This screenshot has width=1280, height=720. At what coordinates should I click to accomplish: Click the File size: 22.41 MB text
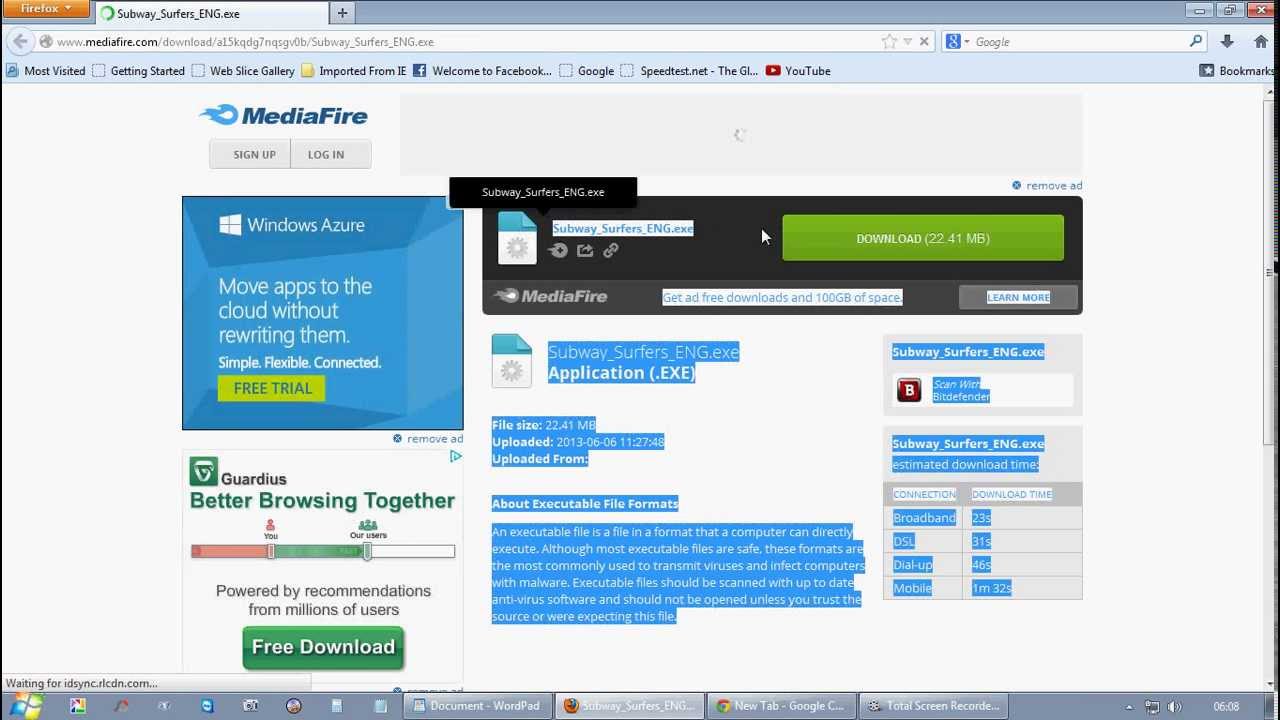tap(544, 425)
